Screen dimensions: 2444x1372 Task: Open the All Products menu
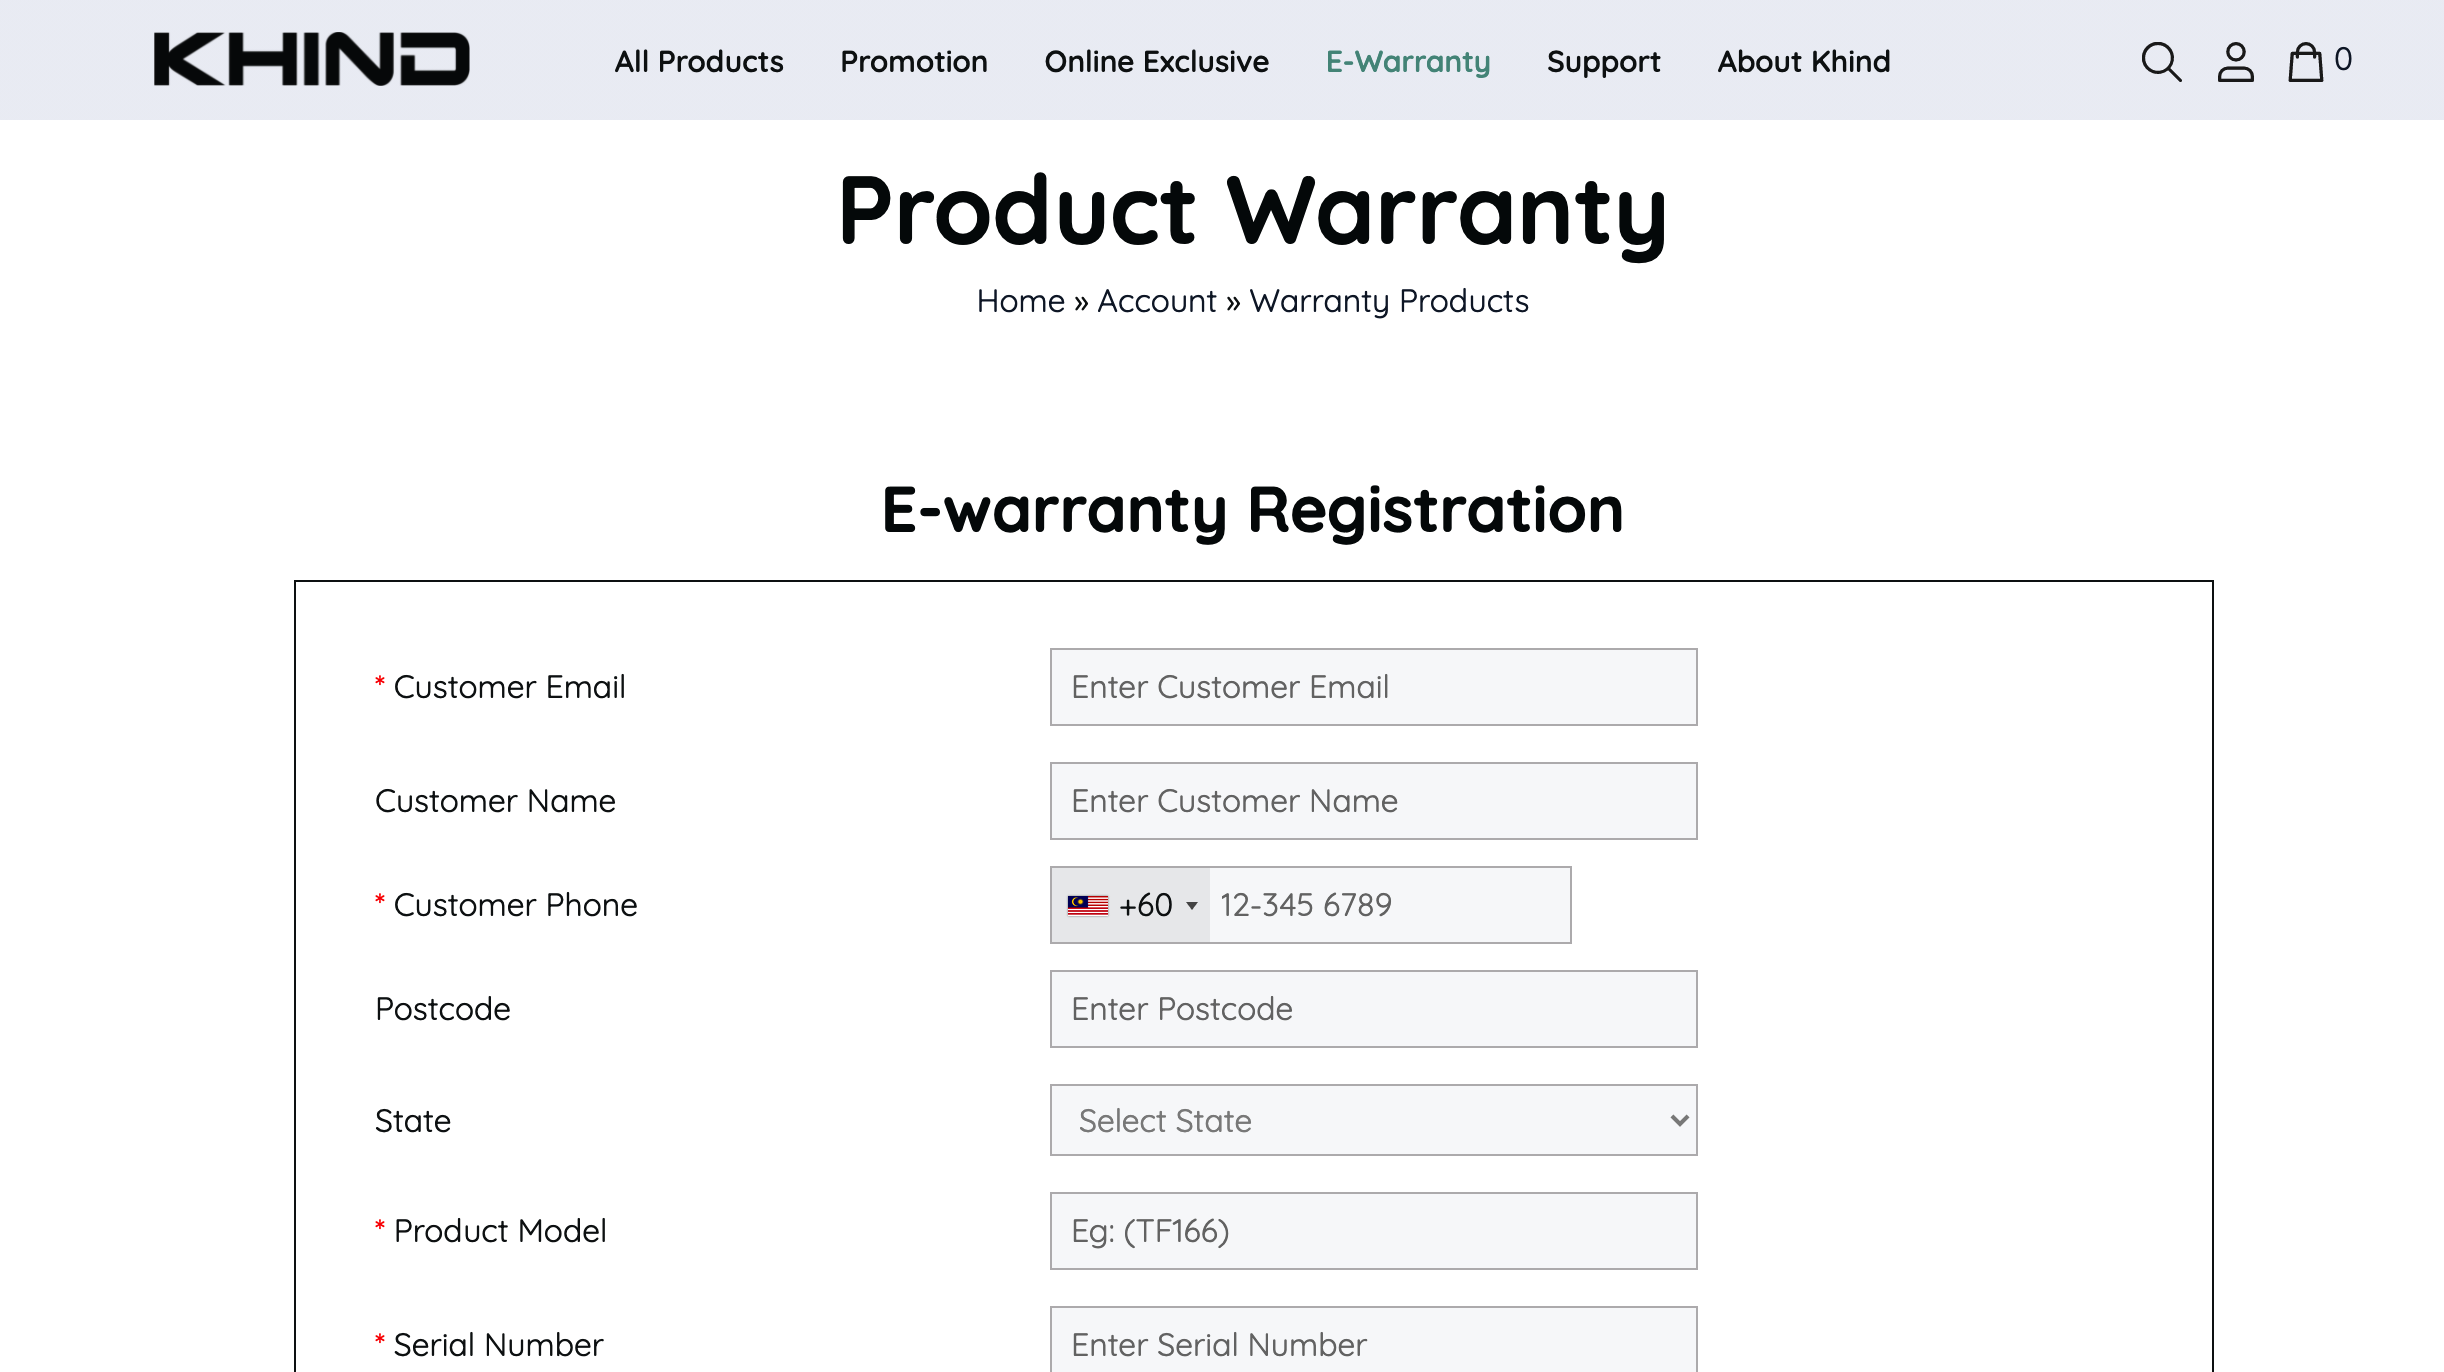pos(699,62)
